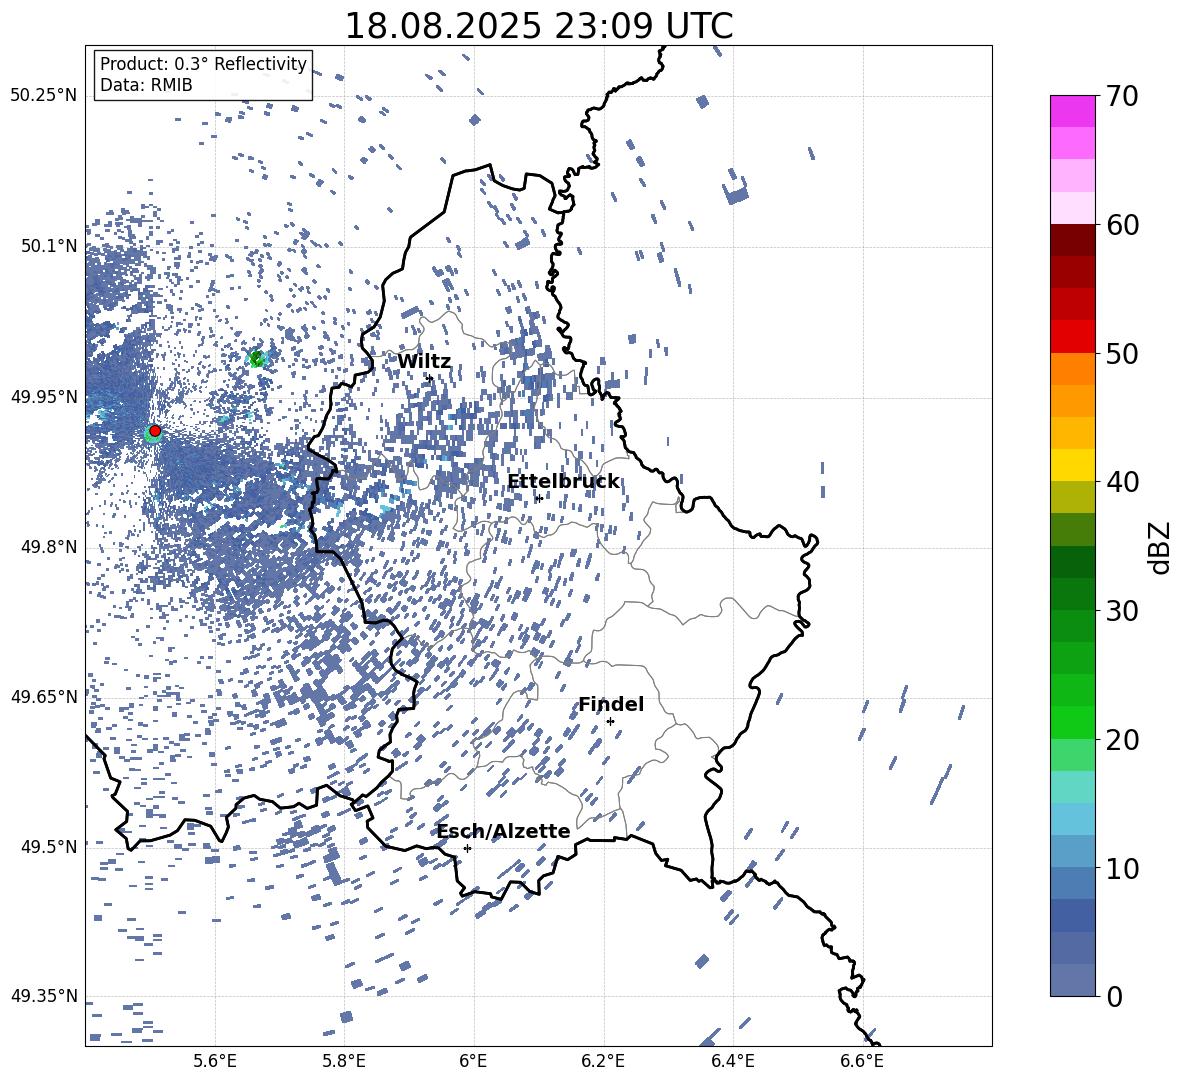
Task: Click the 49.5°N latitude tick label
Action: click(x=48, y=846)
